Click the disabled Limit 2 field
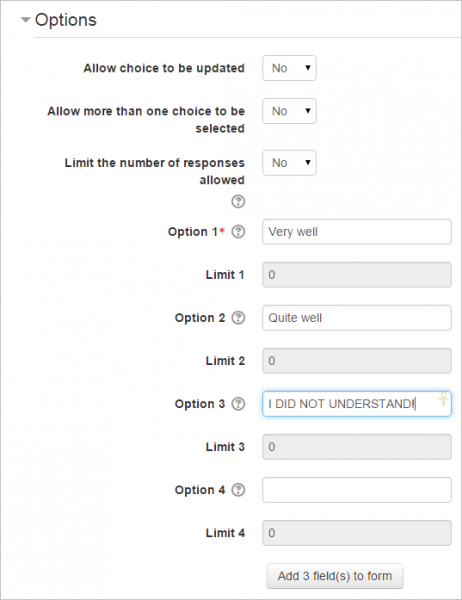462x600 pixels. (357, 361)
